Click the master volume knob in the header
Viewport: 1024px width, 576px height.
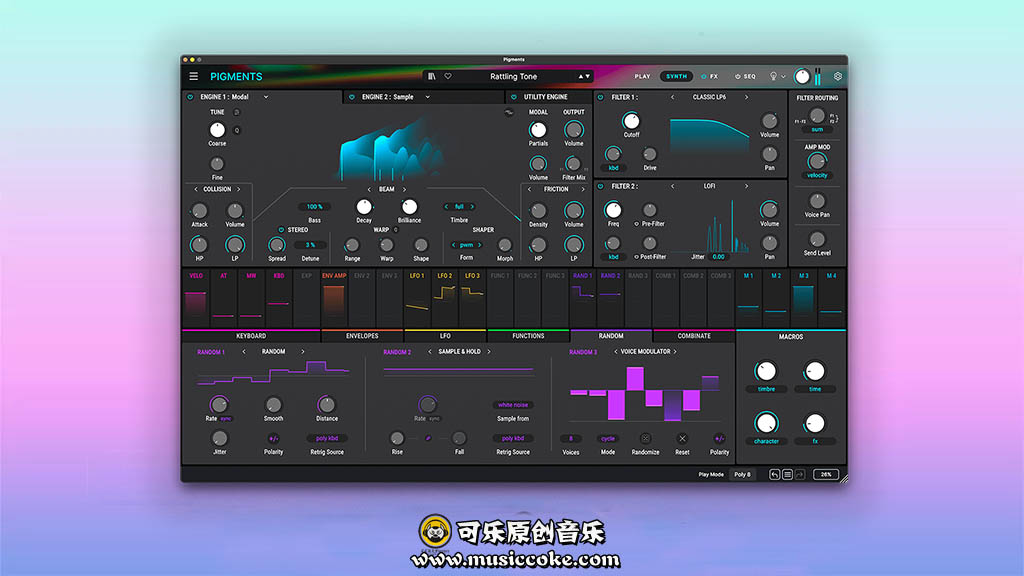tap(802, 76)
